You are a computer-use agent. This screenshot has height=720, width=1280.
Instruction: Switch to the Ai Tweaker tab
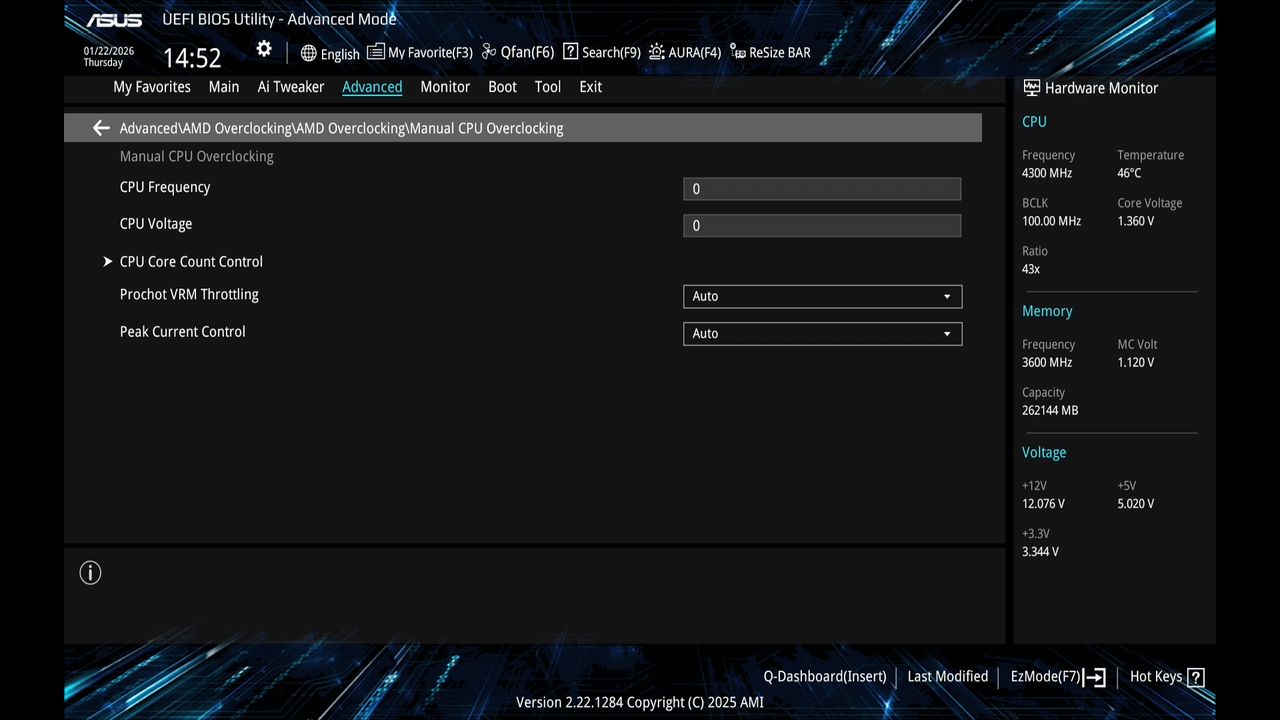[x=290, y=87]
